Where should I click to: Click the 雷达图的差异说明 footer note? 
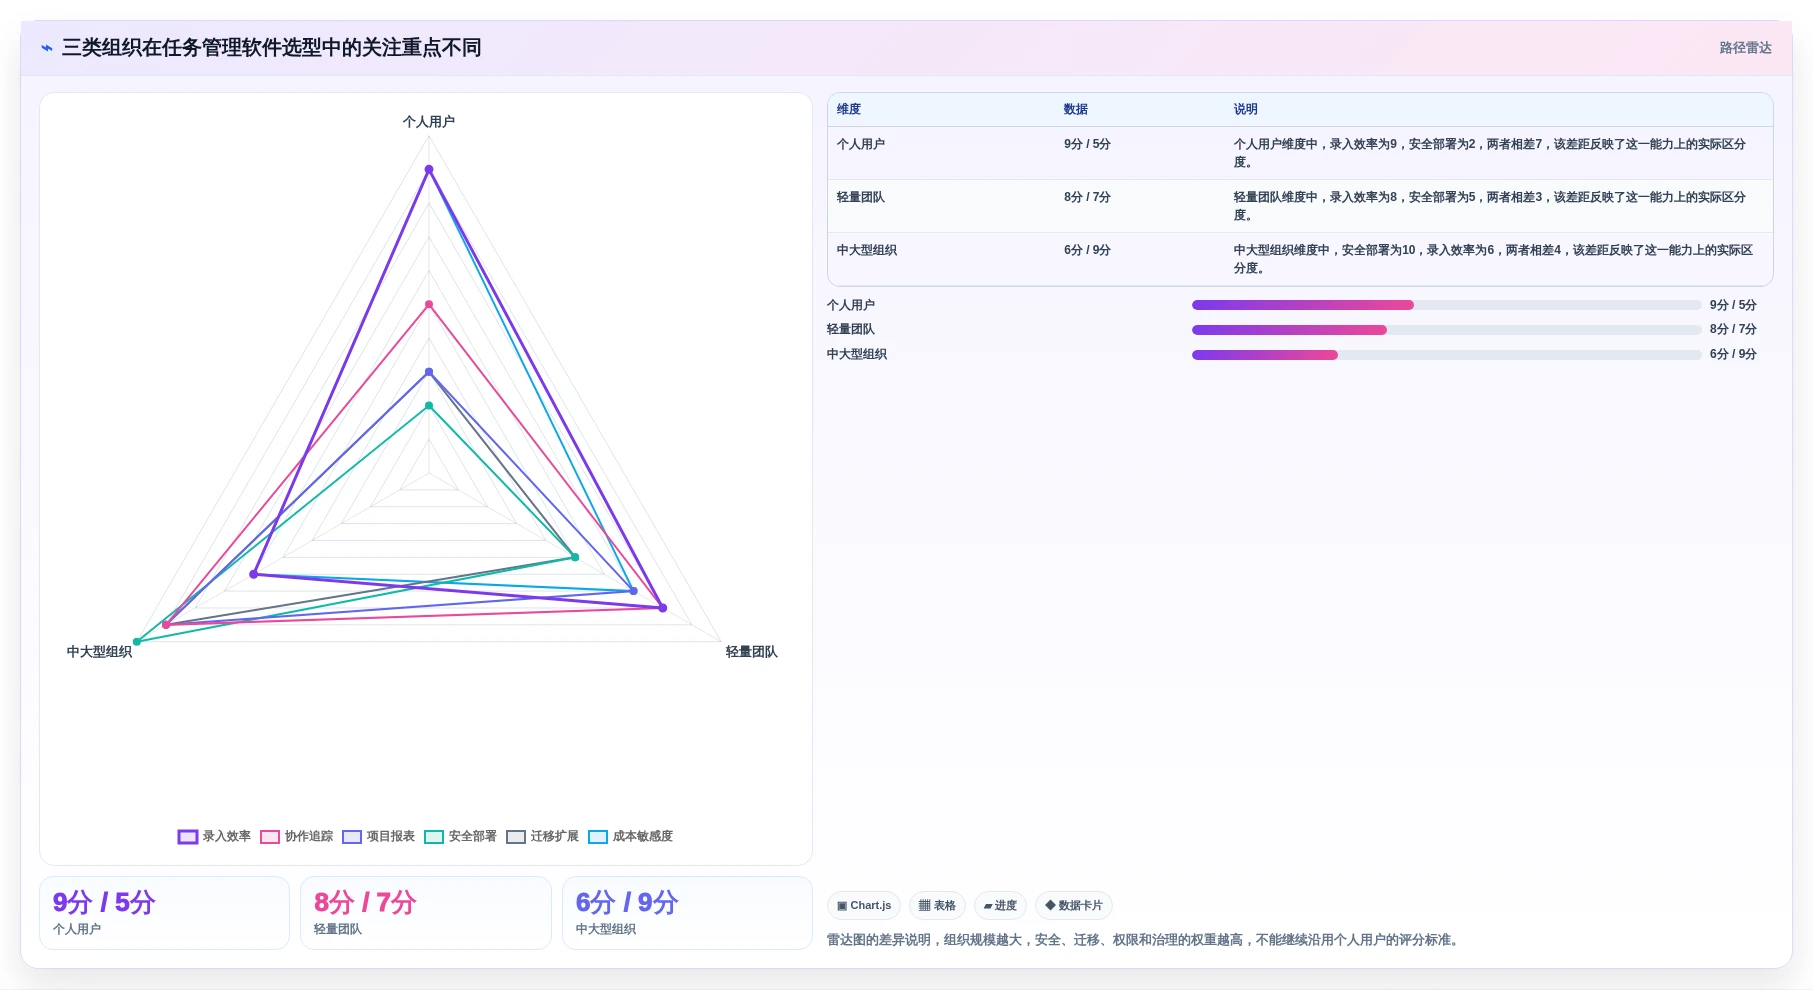(x=1144, y=940)
